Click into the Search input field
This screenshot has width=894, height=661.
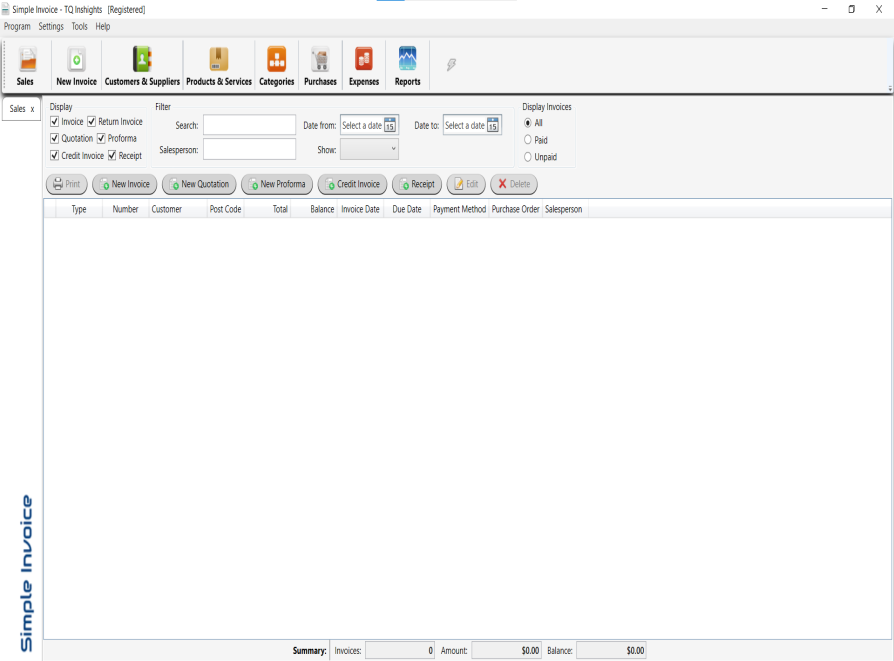click(x=249, y=125)
